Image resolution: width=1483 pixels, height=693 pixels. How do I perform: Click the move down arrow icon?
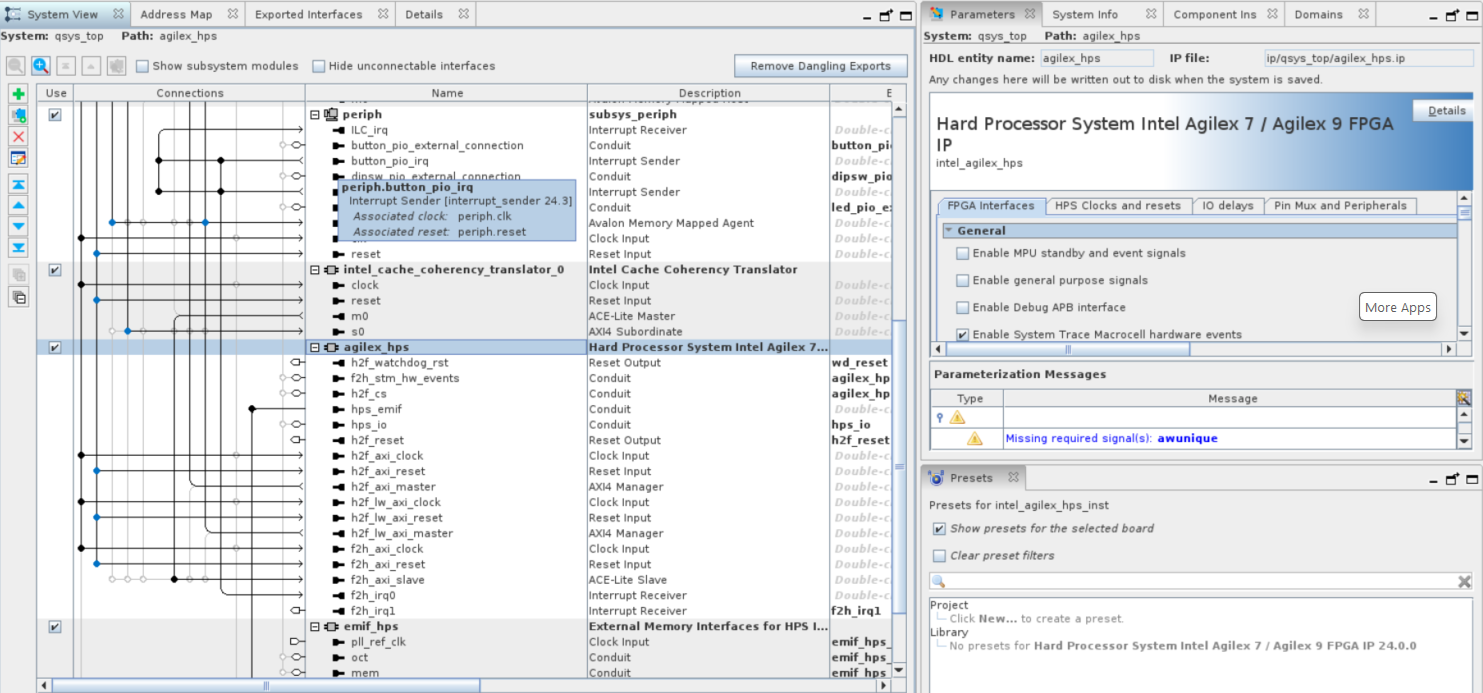click(x=18, y=226)
